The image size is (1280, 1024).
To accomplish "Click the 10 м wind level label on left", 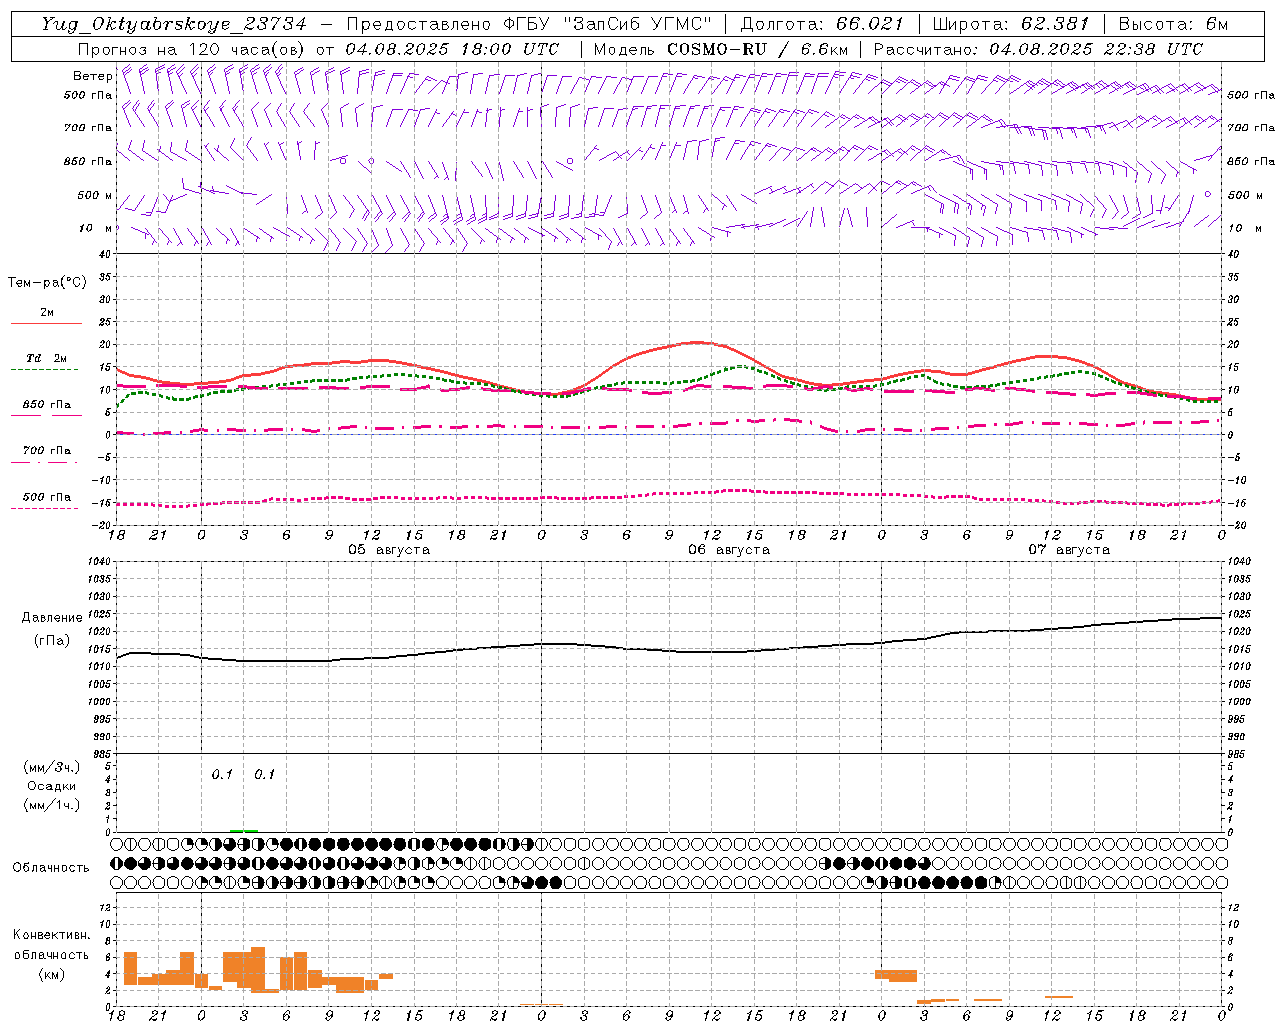I will 96,228.
